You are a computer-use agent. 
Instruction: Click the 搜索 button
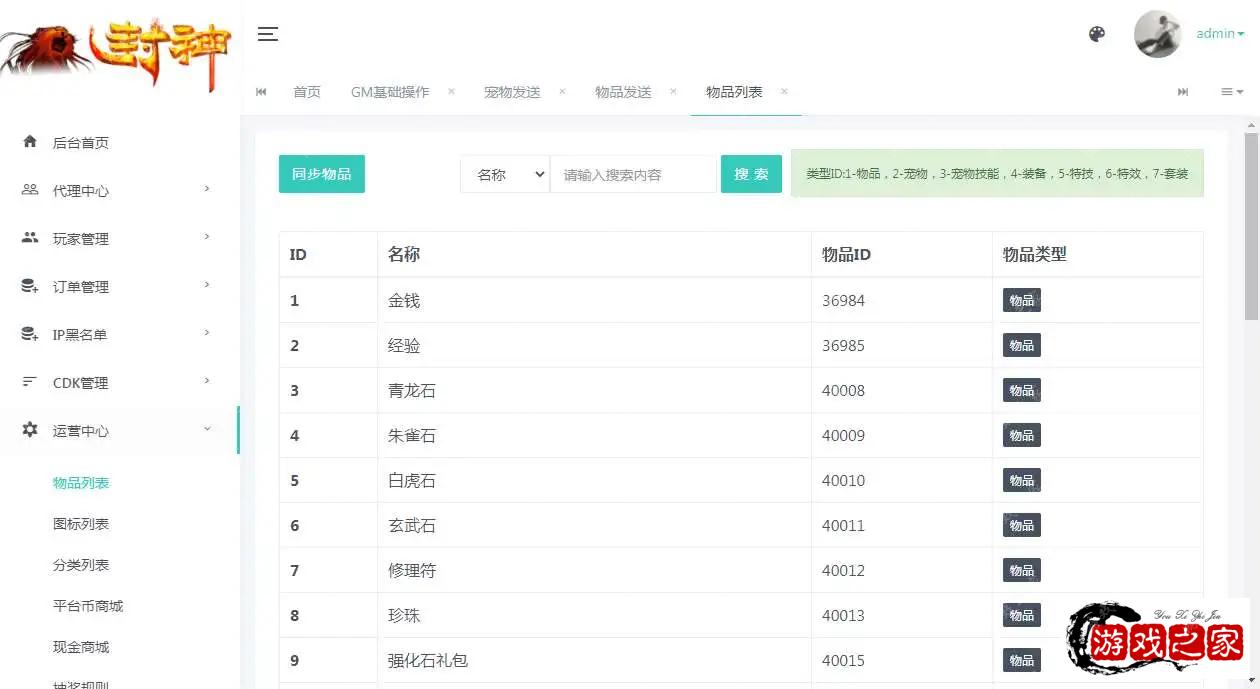751,174
